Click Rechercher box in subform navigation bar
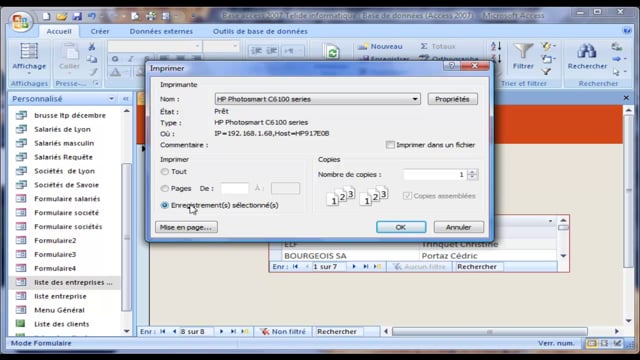 point(479,267)
